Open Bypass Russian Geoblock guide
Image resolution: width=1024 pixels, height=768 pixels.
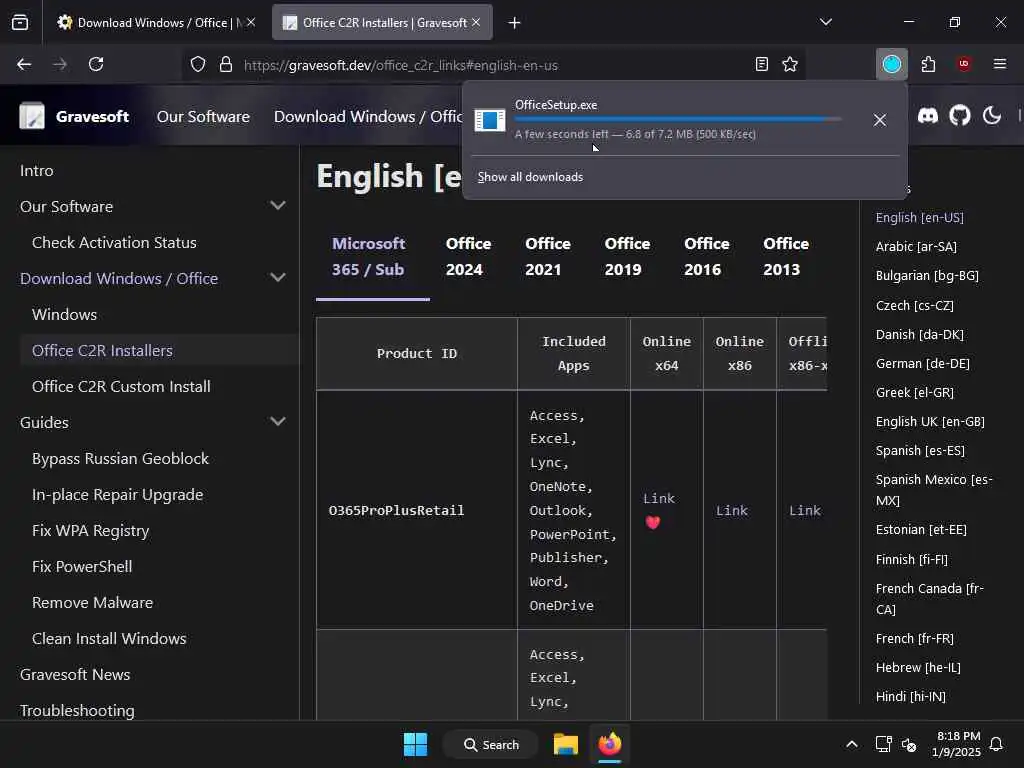pyautogui.click(x=121, y=458)
